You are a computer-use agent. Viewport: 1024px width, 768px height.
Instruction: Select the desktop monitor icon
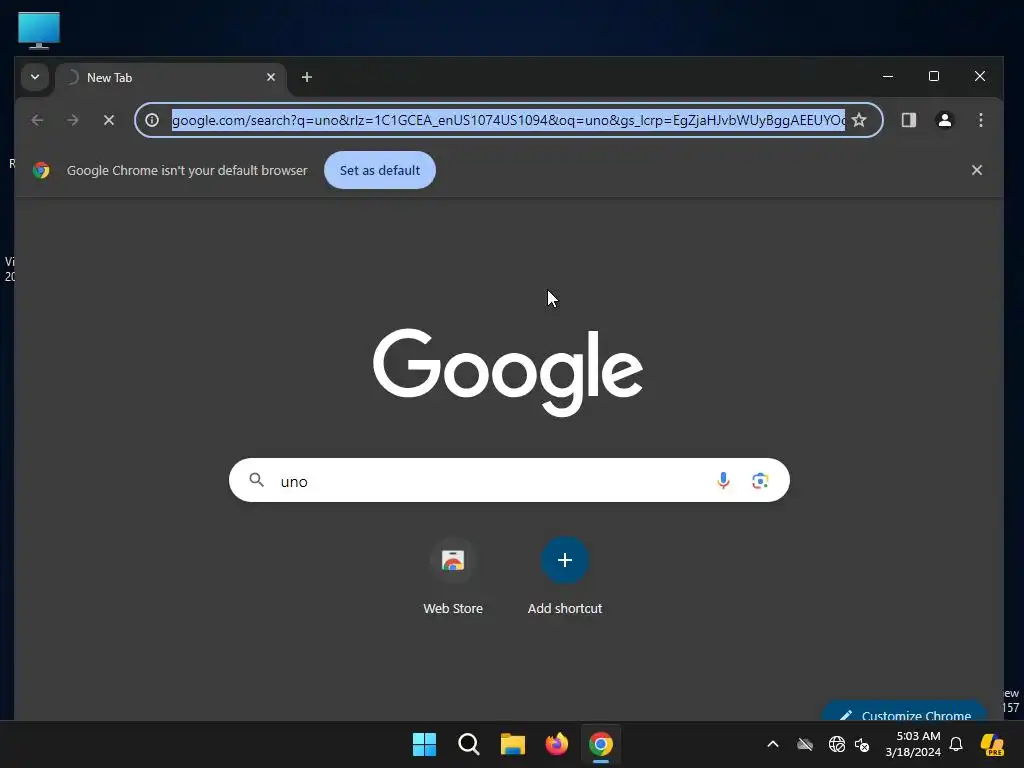(x=39, y=30)
